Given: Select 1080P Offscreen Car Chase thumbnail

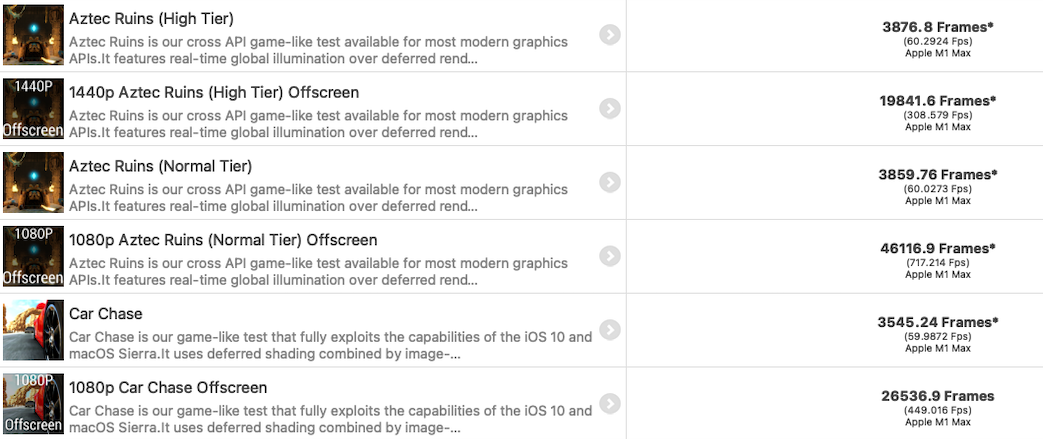Looking at the screenshot, I should point(33,404).
